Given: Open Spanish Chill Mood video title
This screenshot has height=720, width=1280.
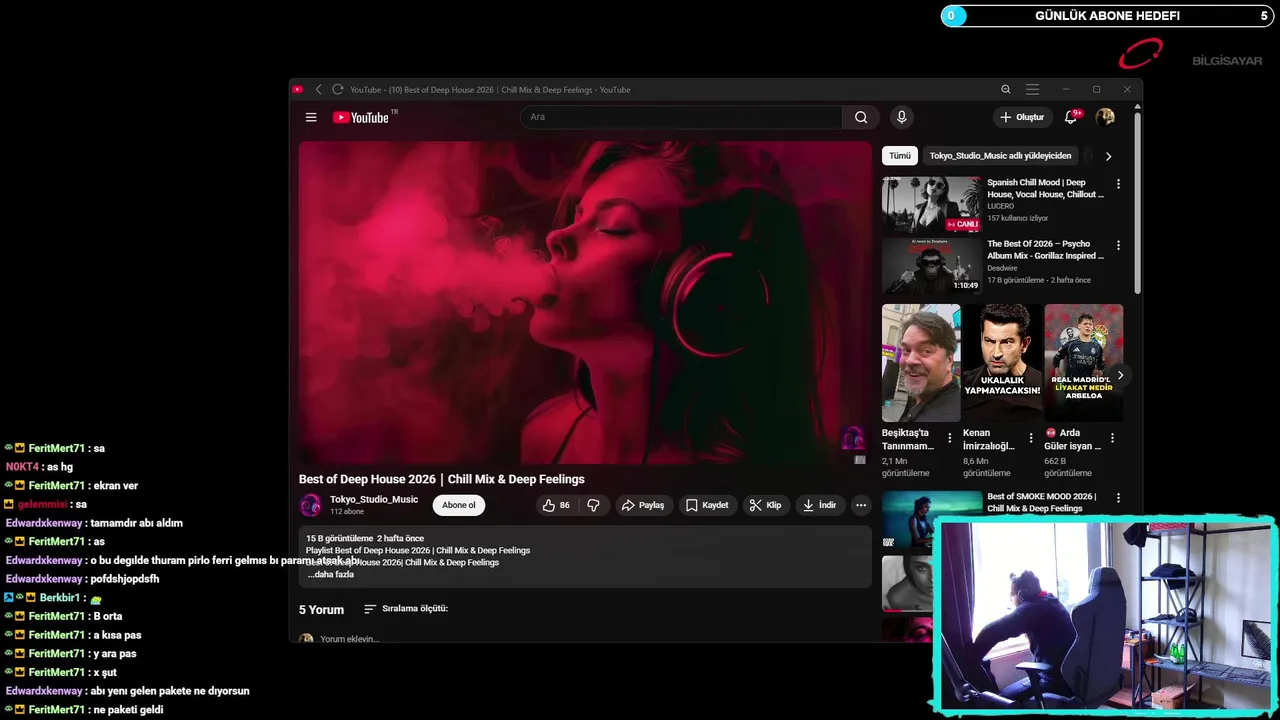Looking at the screenshot, I should 1045,188.
